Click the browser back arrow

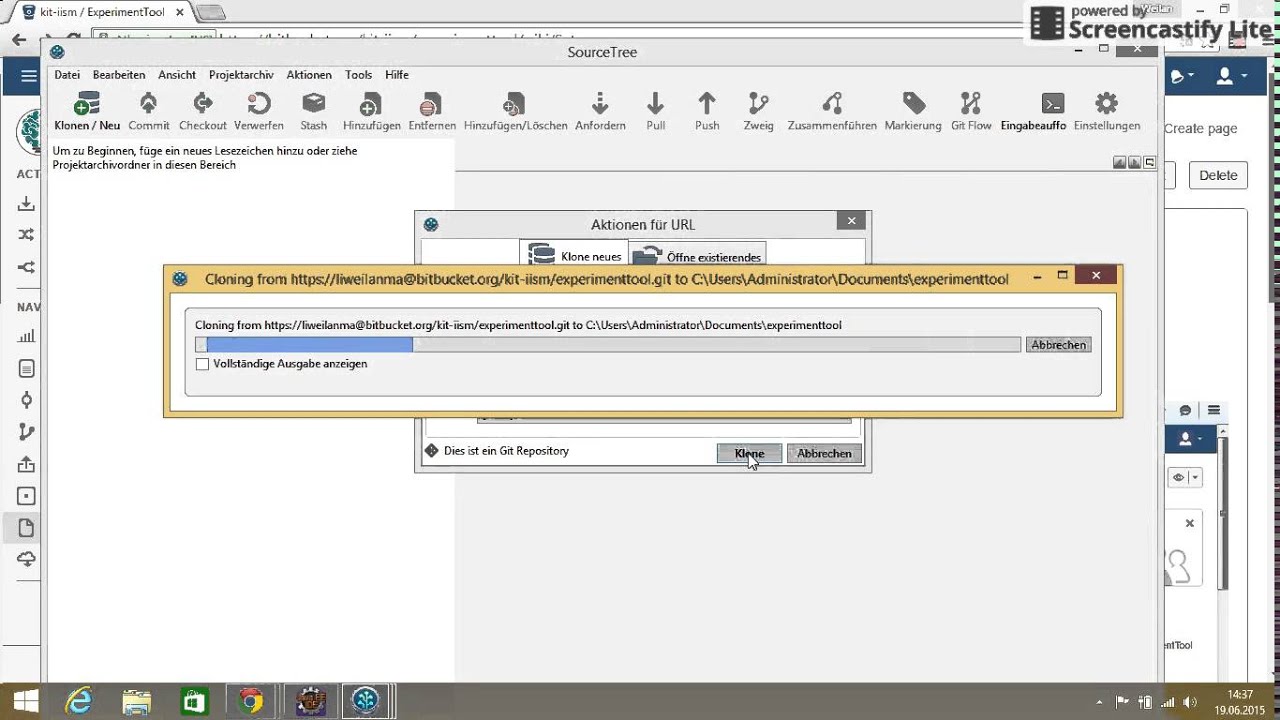(x=18, y=40)
